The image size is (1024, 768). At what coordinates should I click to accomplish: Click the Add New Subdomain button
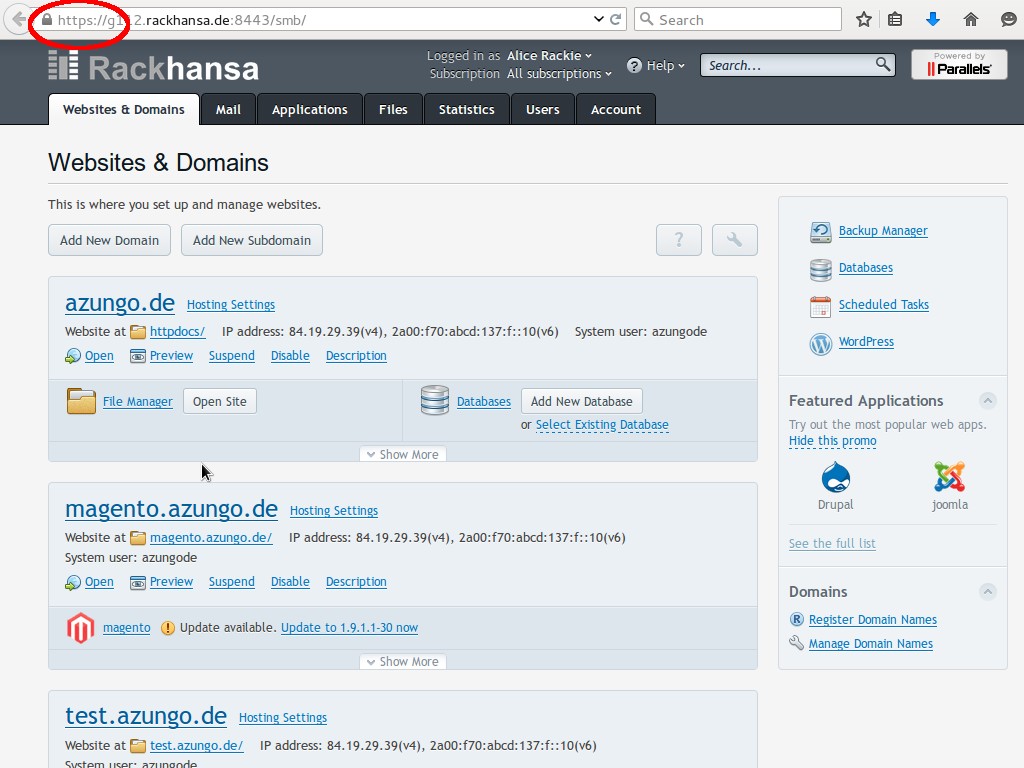pyautogui.click(x=251, y=240)
